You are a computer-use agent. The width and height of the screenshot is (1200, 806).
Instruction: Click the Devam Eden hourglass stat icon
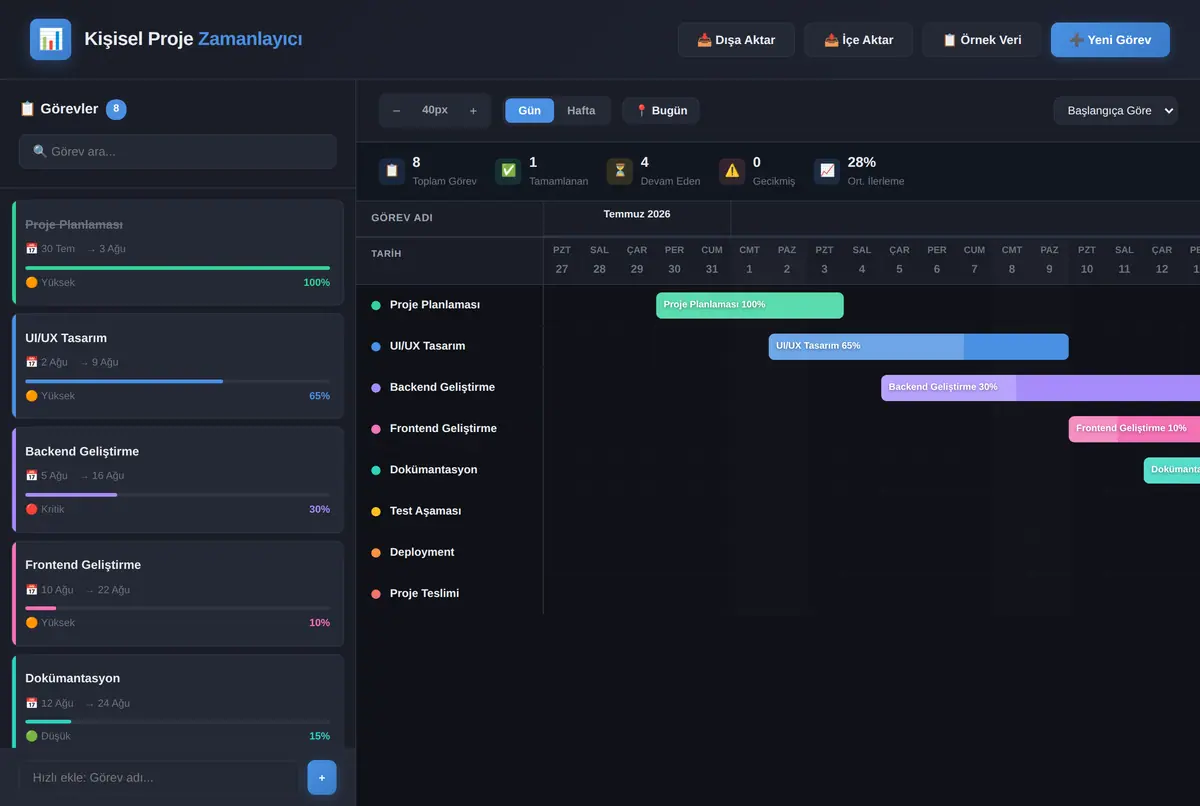(x=620, y=171)
